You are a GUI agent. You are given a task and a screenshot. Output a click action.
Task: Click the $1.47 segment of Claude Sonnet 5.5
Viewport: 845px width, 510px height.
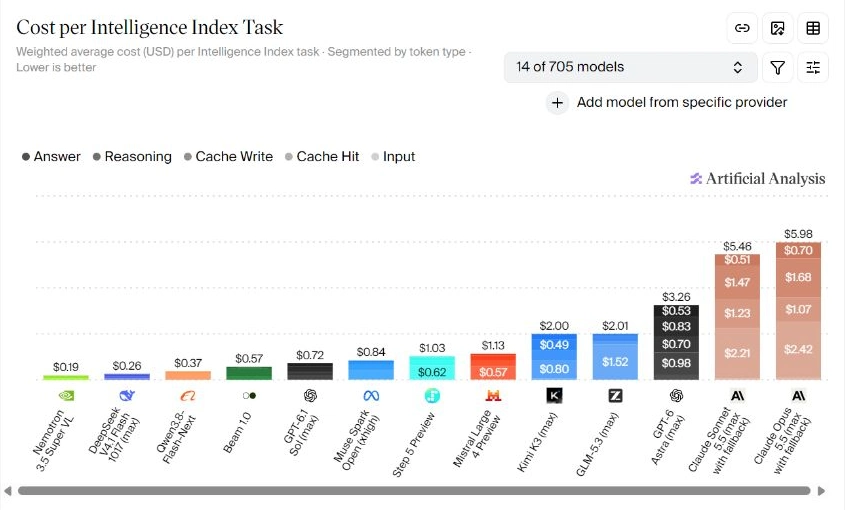tap(737, 282)
